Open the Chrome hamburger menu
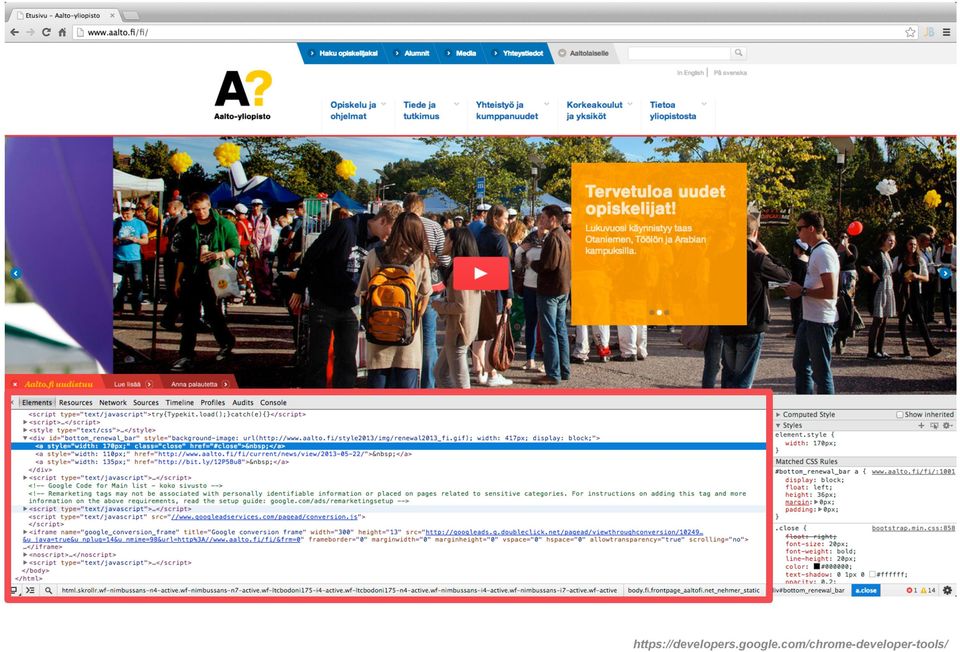 pos(947,32)
